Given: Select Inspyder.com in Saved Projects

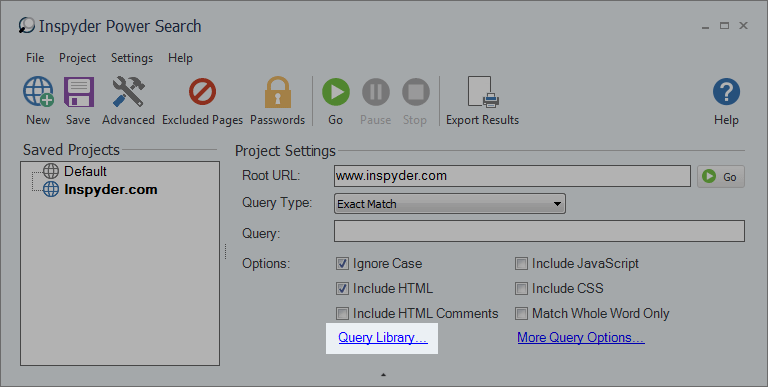Looking at the screenshot, I should 111,189.
